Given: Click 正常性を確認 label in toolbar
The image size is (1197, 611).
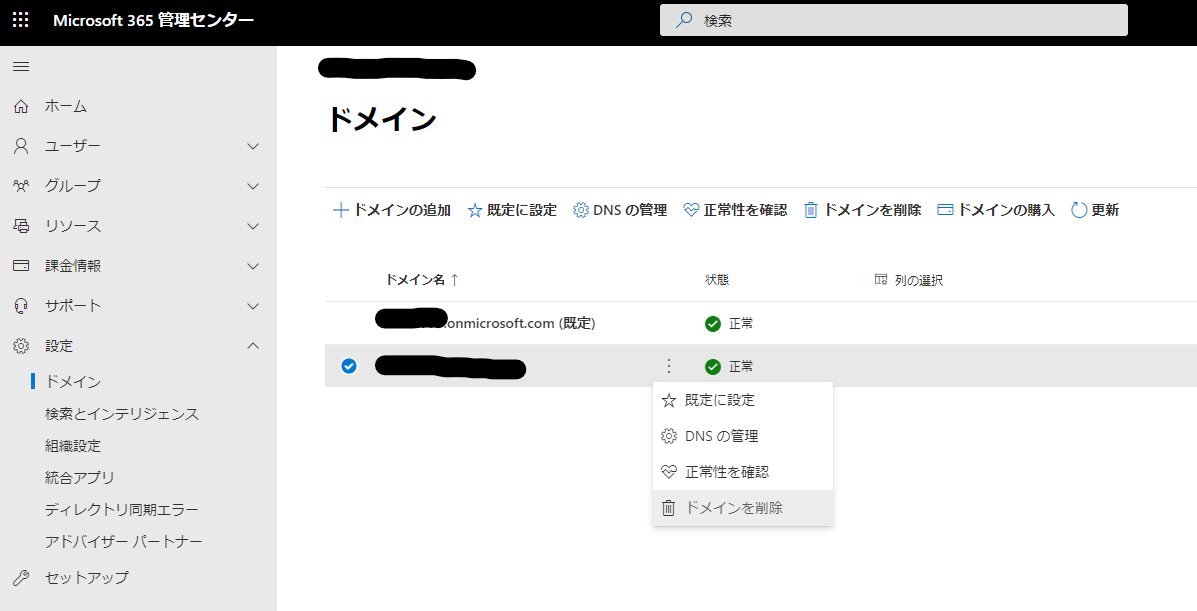Looking at the screenshot, I should click(x=745, y=210).
